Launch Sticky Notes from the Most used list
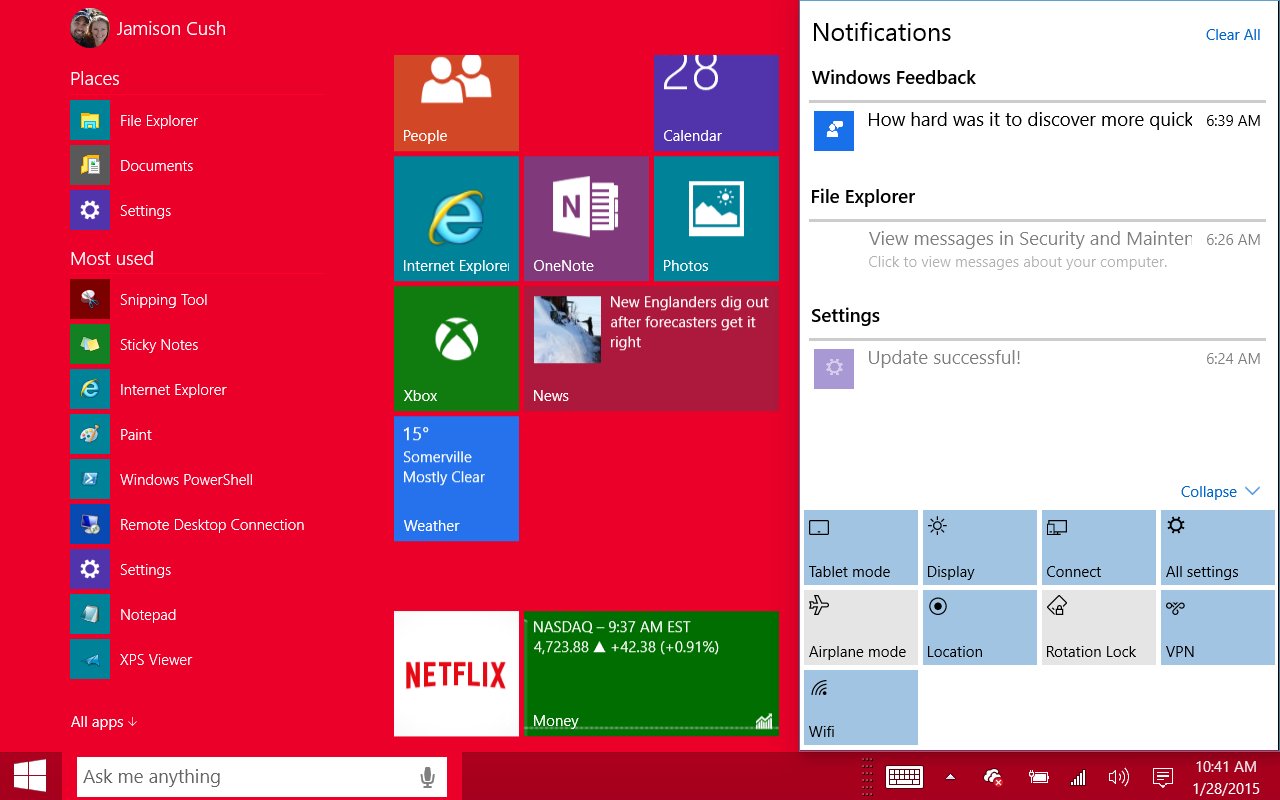 click(x=198, y=345)
